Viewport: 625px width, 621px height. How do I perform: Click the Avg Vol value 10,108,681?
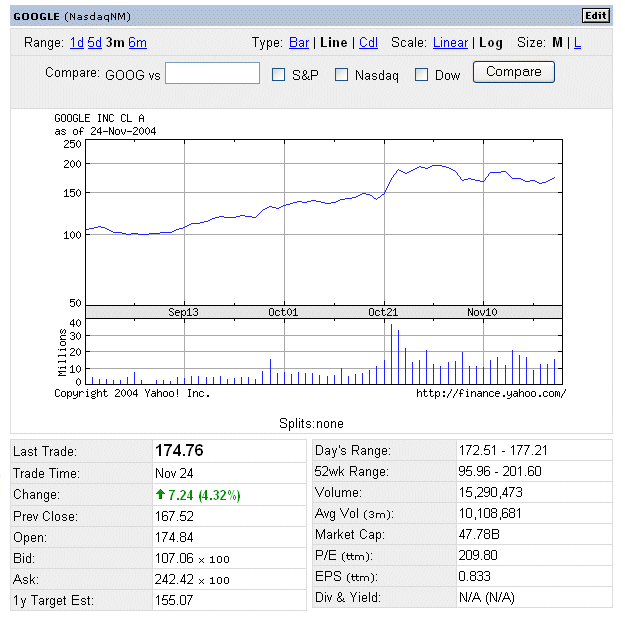[x=490, y=513]
